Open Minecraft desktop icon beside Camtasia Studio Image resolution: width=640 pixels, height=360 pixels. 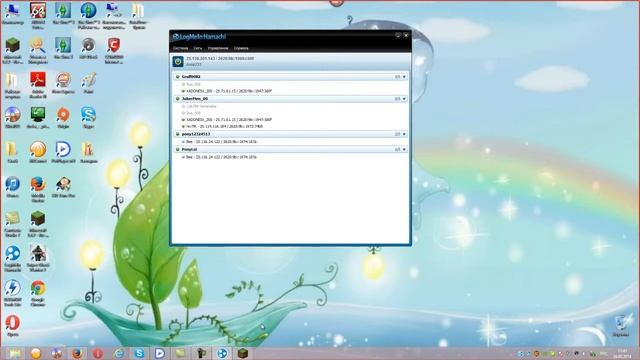[38, 223]
